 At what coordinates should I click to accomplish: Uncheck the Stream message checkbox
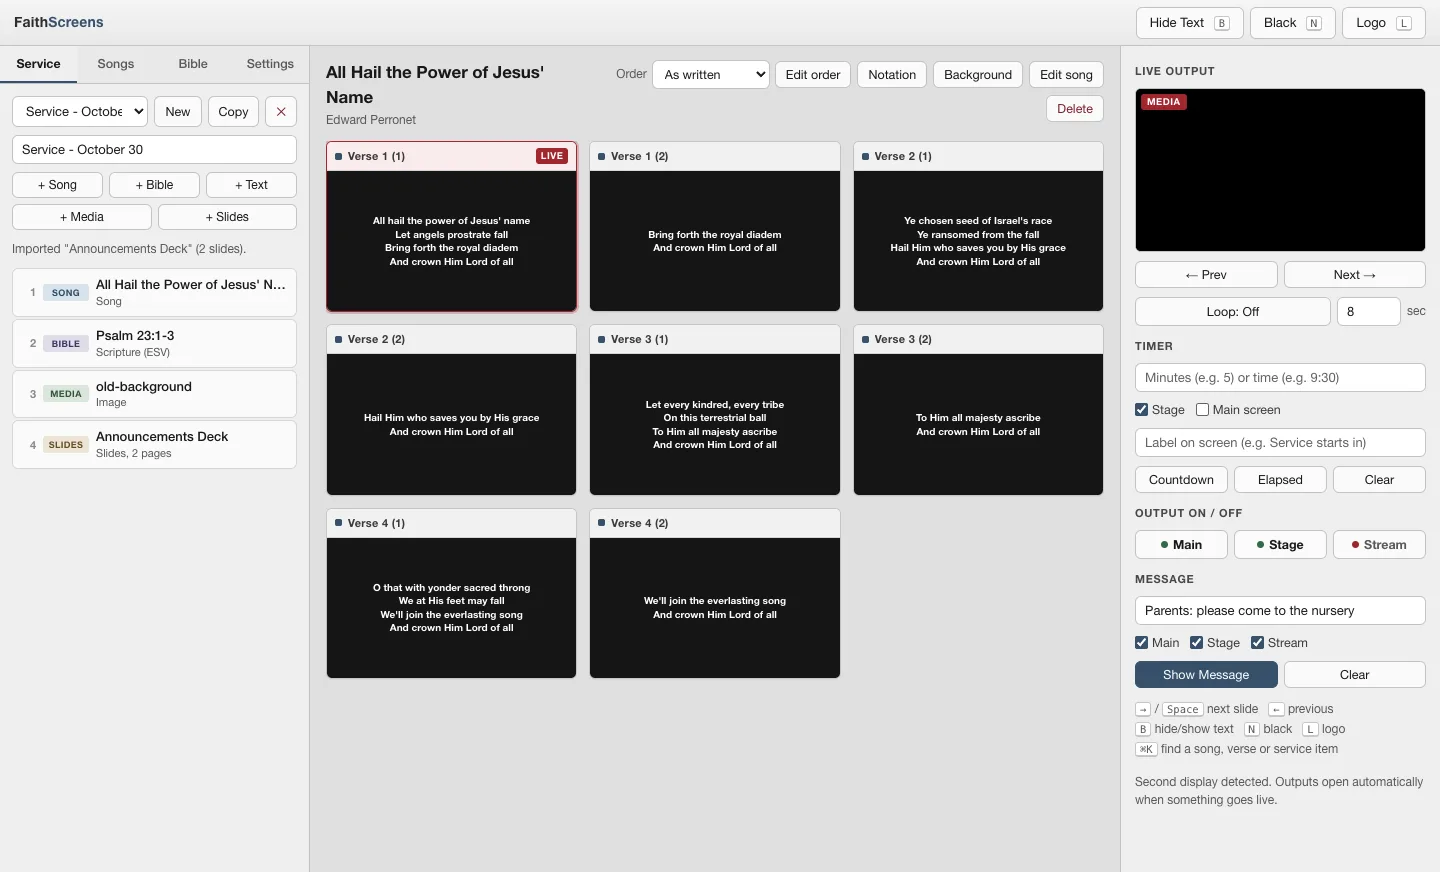pos(1258,642)
